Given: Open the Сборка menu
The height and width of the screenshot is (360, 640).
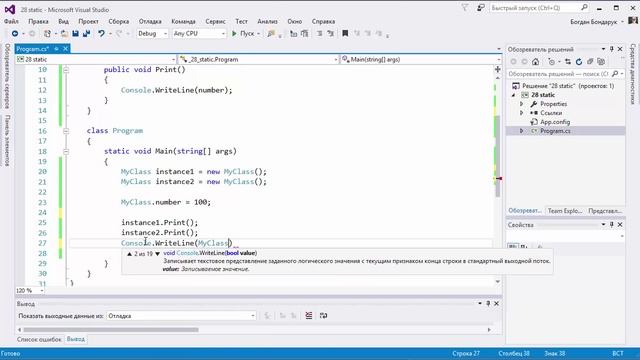Looking at the screenshot, I should click(119, 21).
